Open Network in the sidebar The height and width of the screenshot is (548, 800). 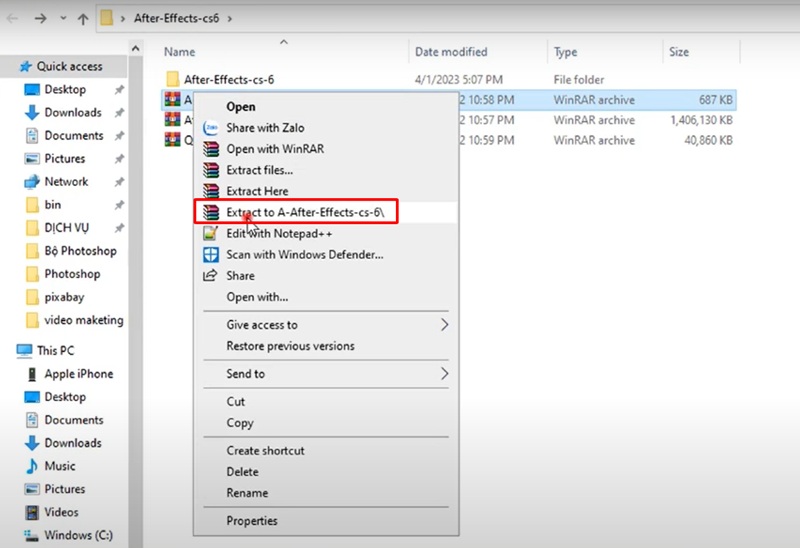pyautogui.click(x=66, y=181)
